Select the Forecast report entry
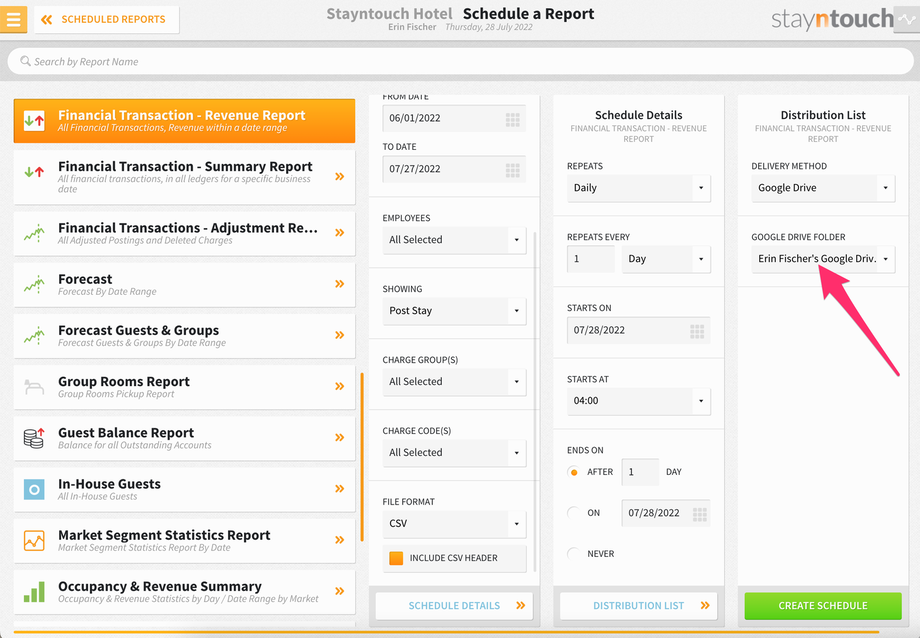 click(184, 284)
